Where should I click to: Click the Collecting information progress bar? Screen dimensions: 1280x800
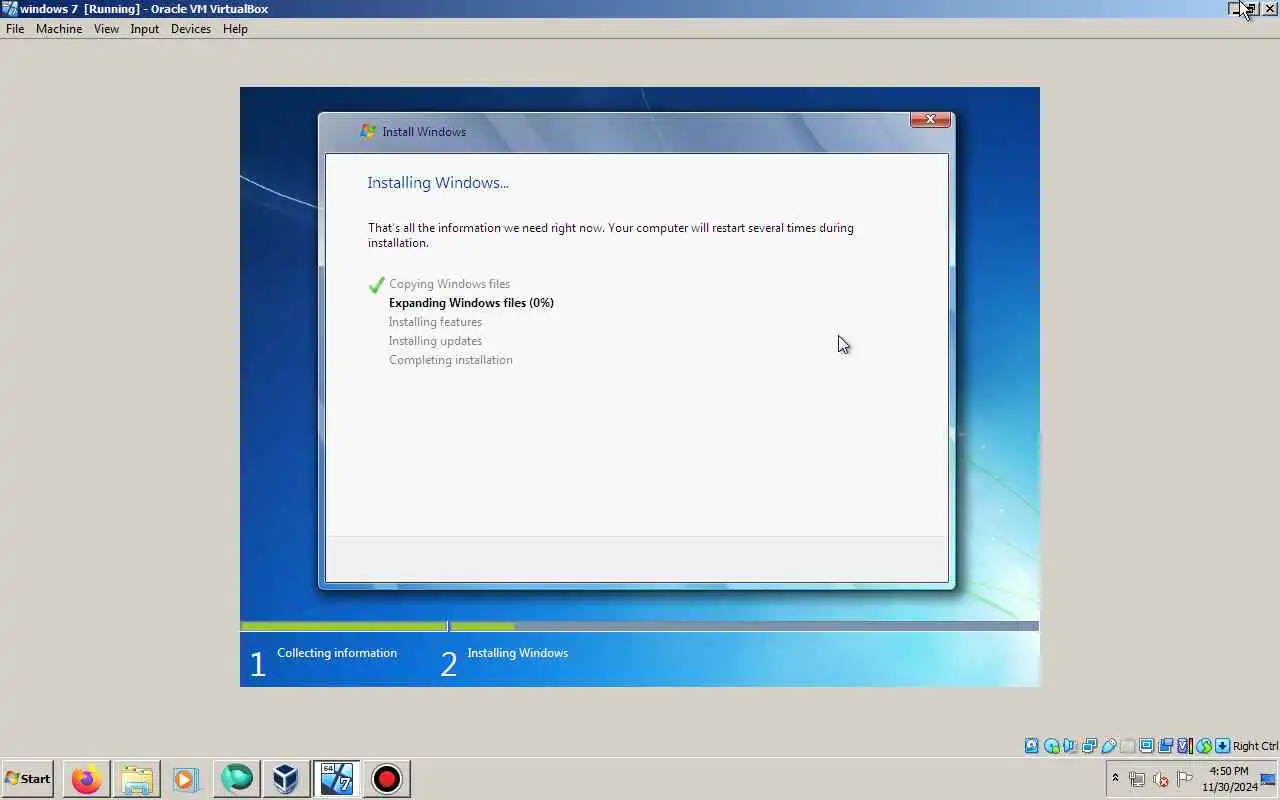[344, 626]
